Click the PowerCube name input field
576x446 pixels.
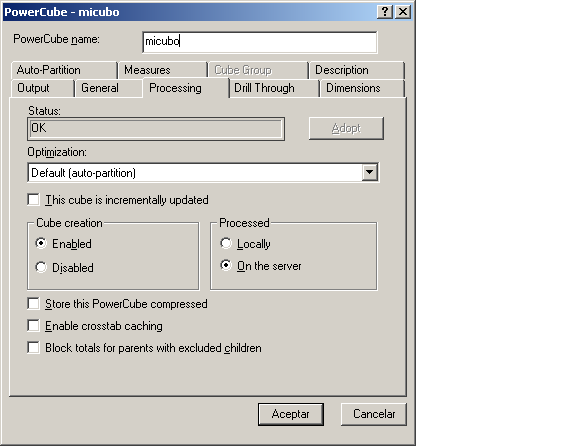pos(259,42)
